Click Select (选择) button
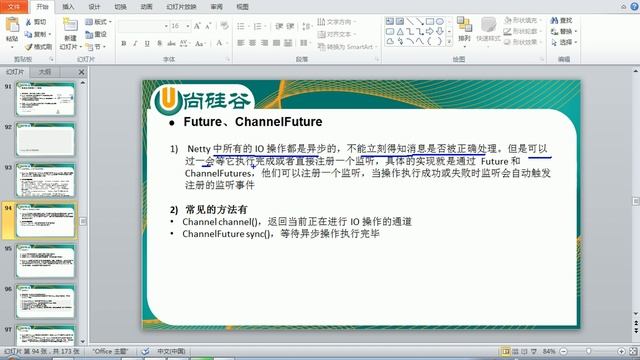Image resolution: width=640 pixels, height=360 pixels. click(564, 42)
